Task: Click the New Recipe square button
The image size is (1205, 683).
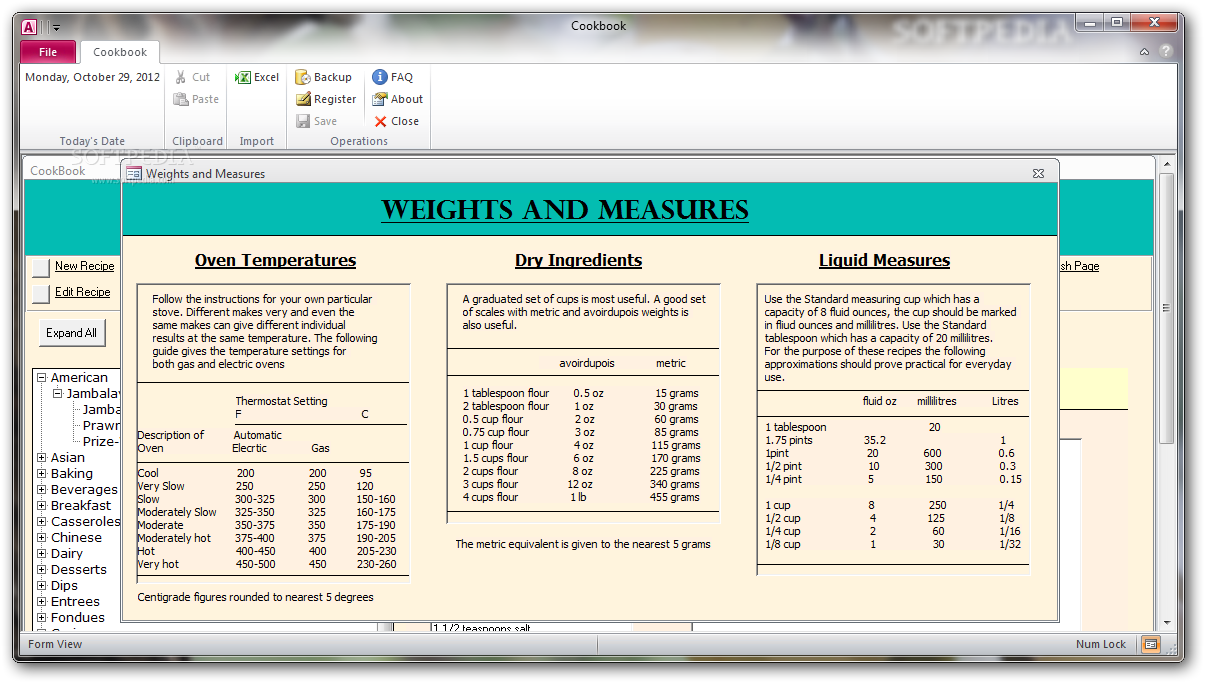Action: click(40, 267)
